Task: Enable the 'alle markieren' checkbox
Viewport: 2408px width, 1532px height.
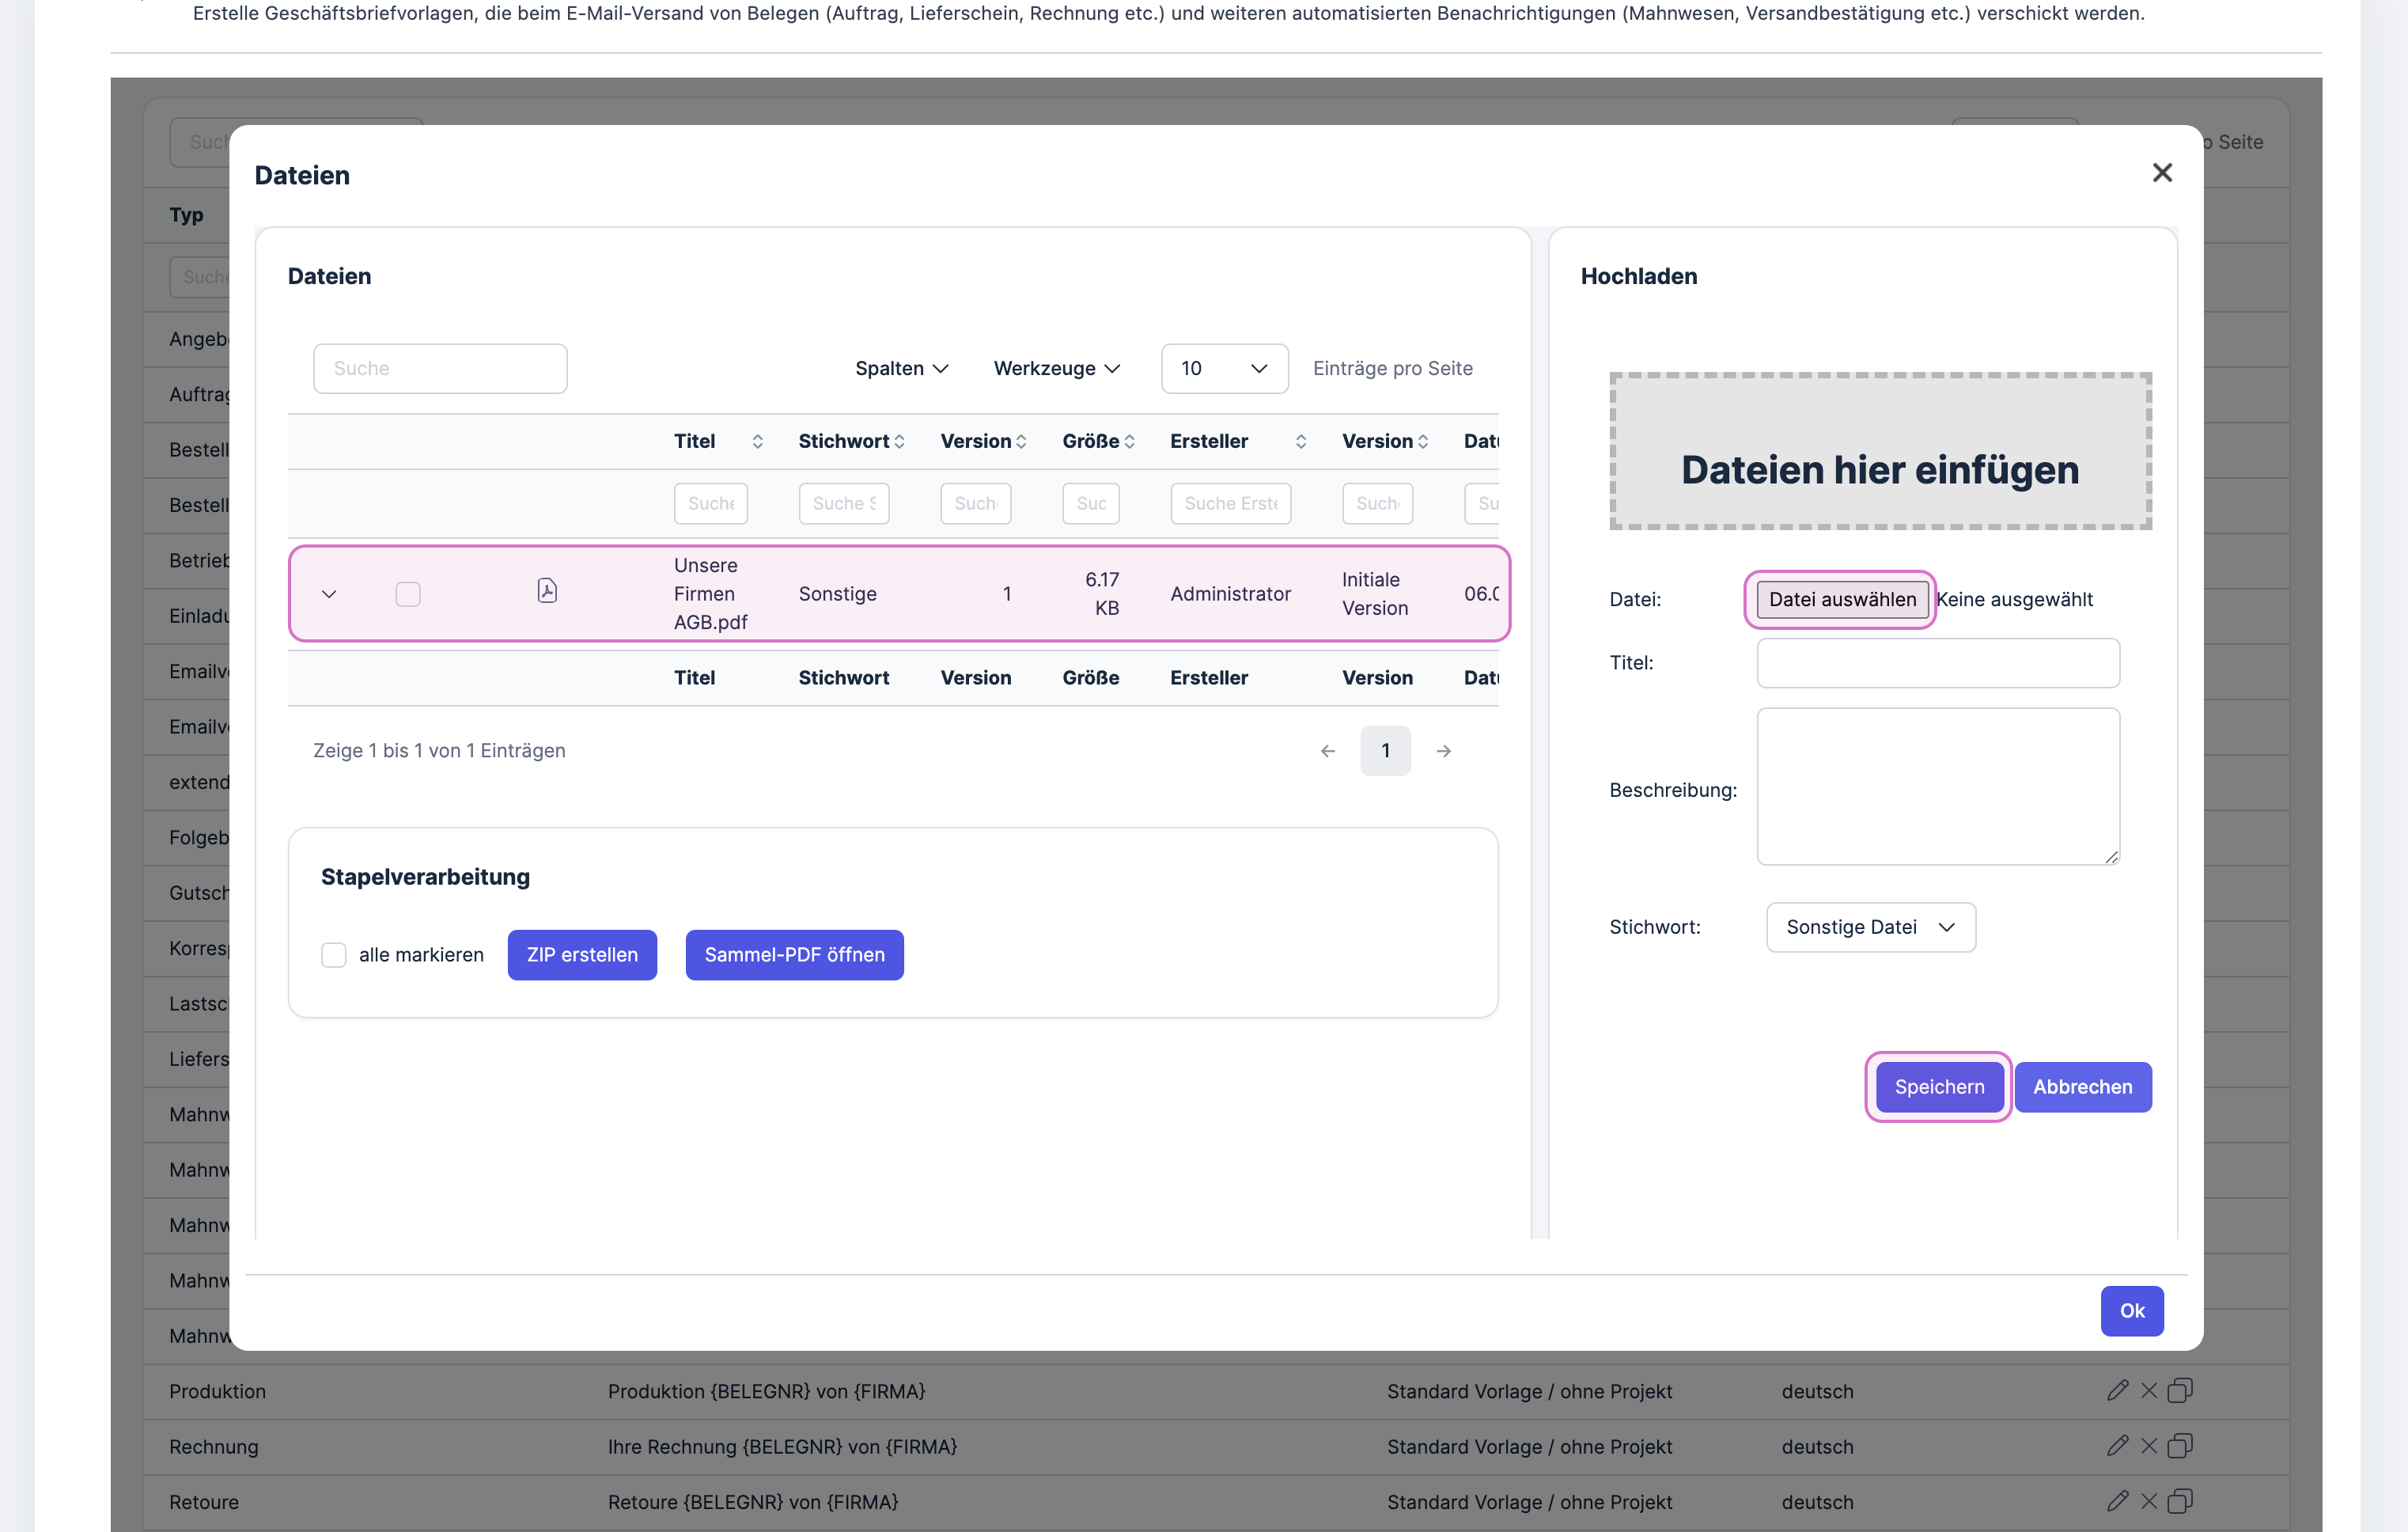Action: (333, 955)
